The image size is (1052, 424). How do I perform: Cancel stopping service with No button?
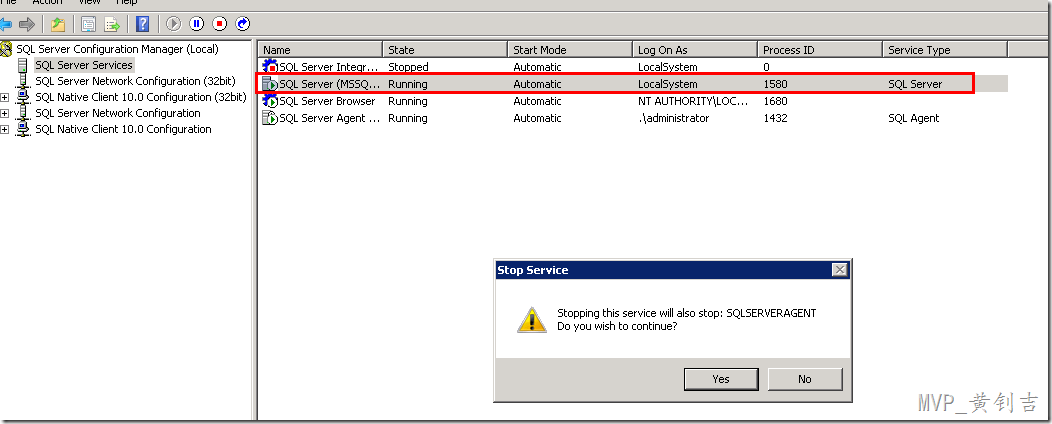coord(804,379)
